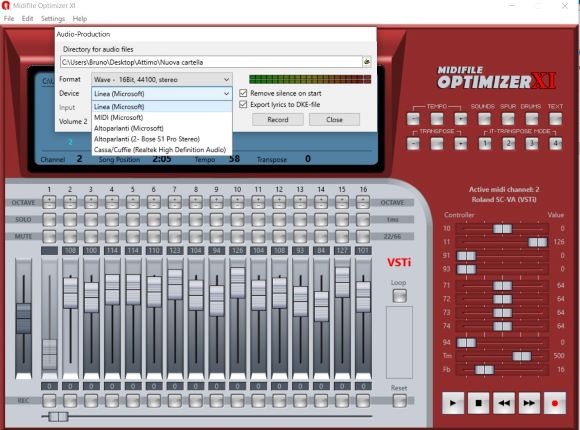Click channel 7 volume value 123
This screenshot has height=430, width=580.
pos(175,251)
